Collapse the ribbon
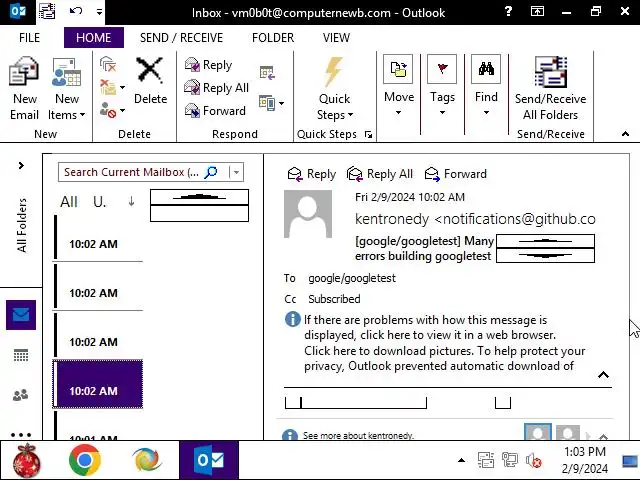 tap(625, 134)
